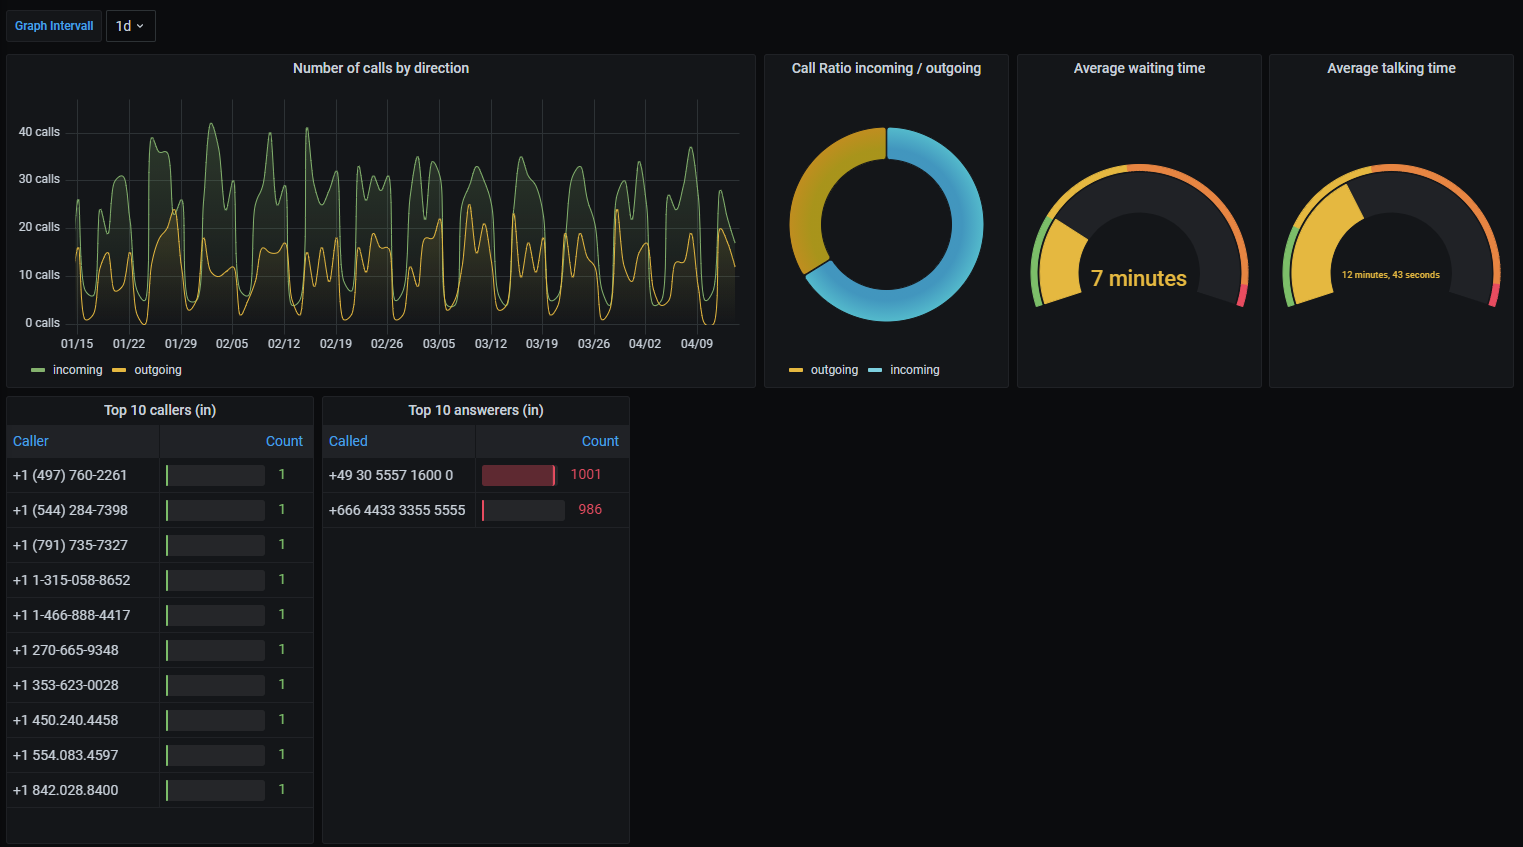Select caller +1 (497) 760-2261
This screenshot has height=847, width=1523.
point(70,475)
